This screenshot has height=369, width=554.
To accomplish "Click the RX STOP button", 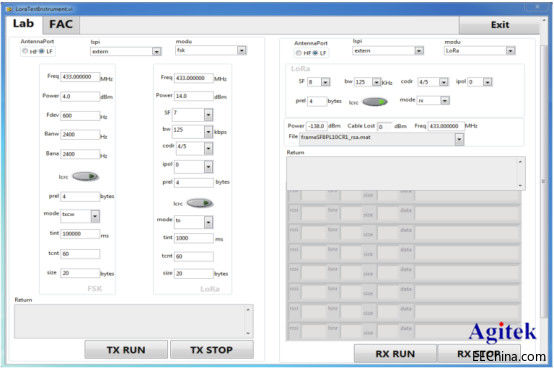I will point(479,354).
